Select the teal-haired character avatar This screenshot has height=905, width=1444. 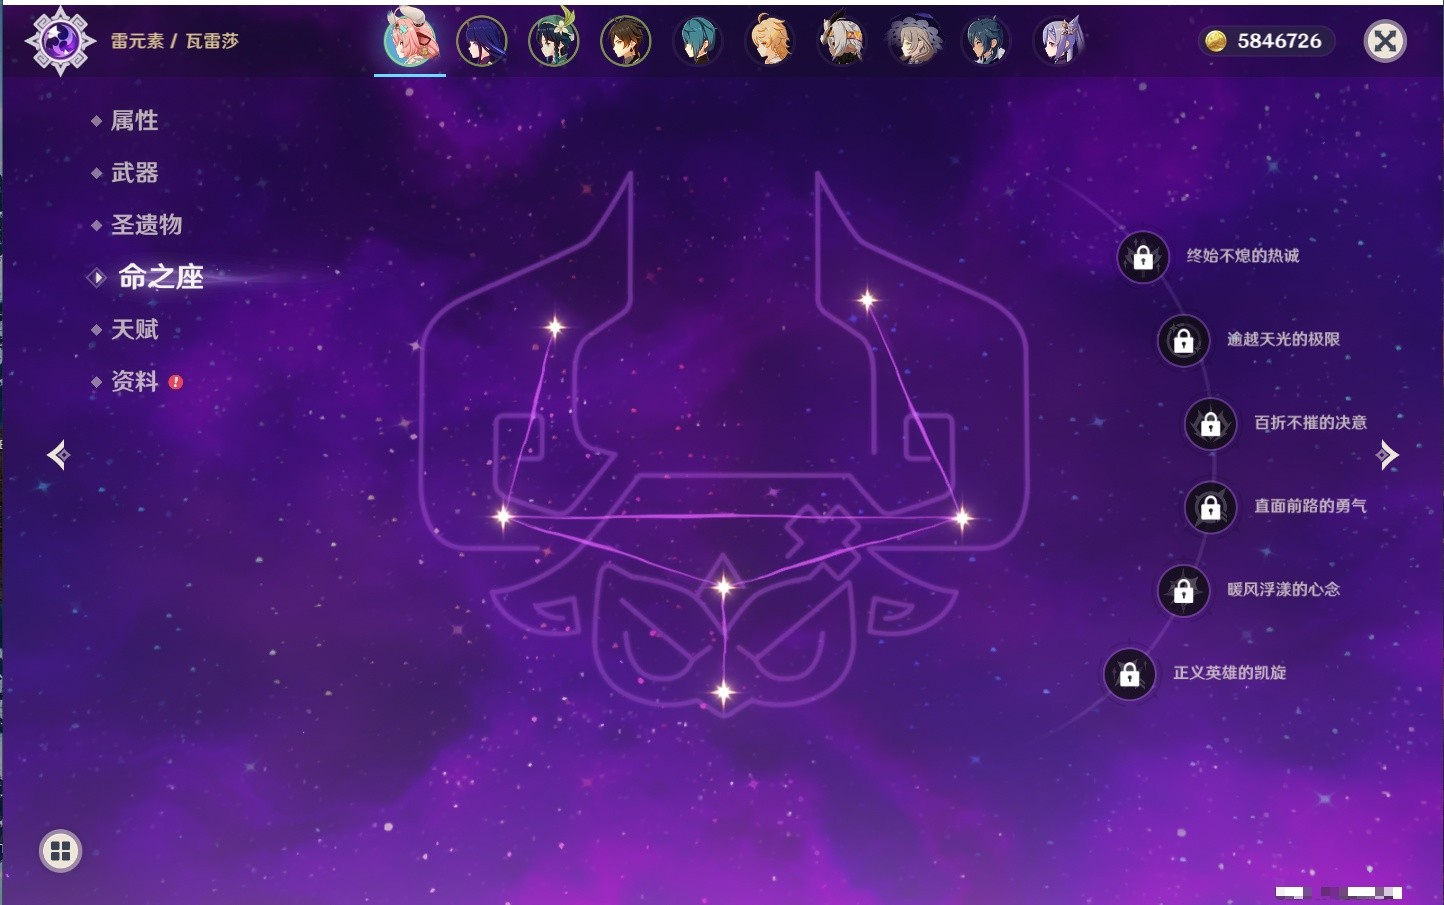click(698, 41)
